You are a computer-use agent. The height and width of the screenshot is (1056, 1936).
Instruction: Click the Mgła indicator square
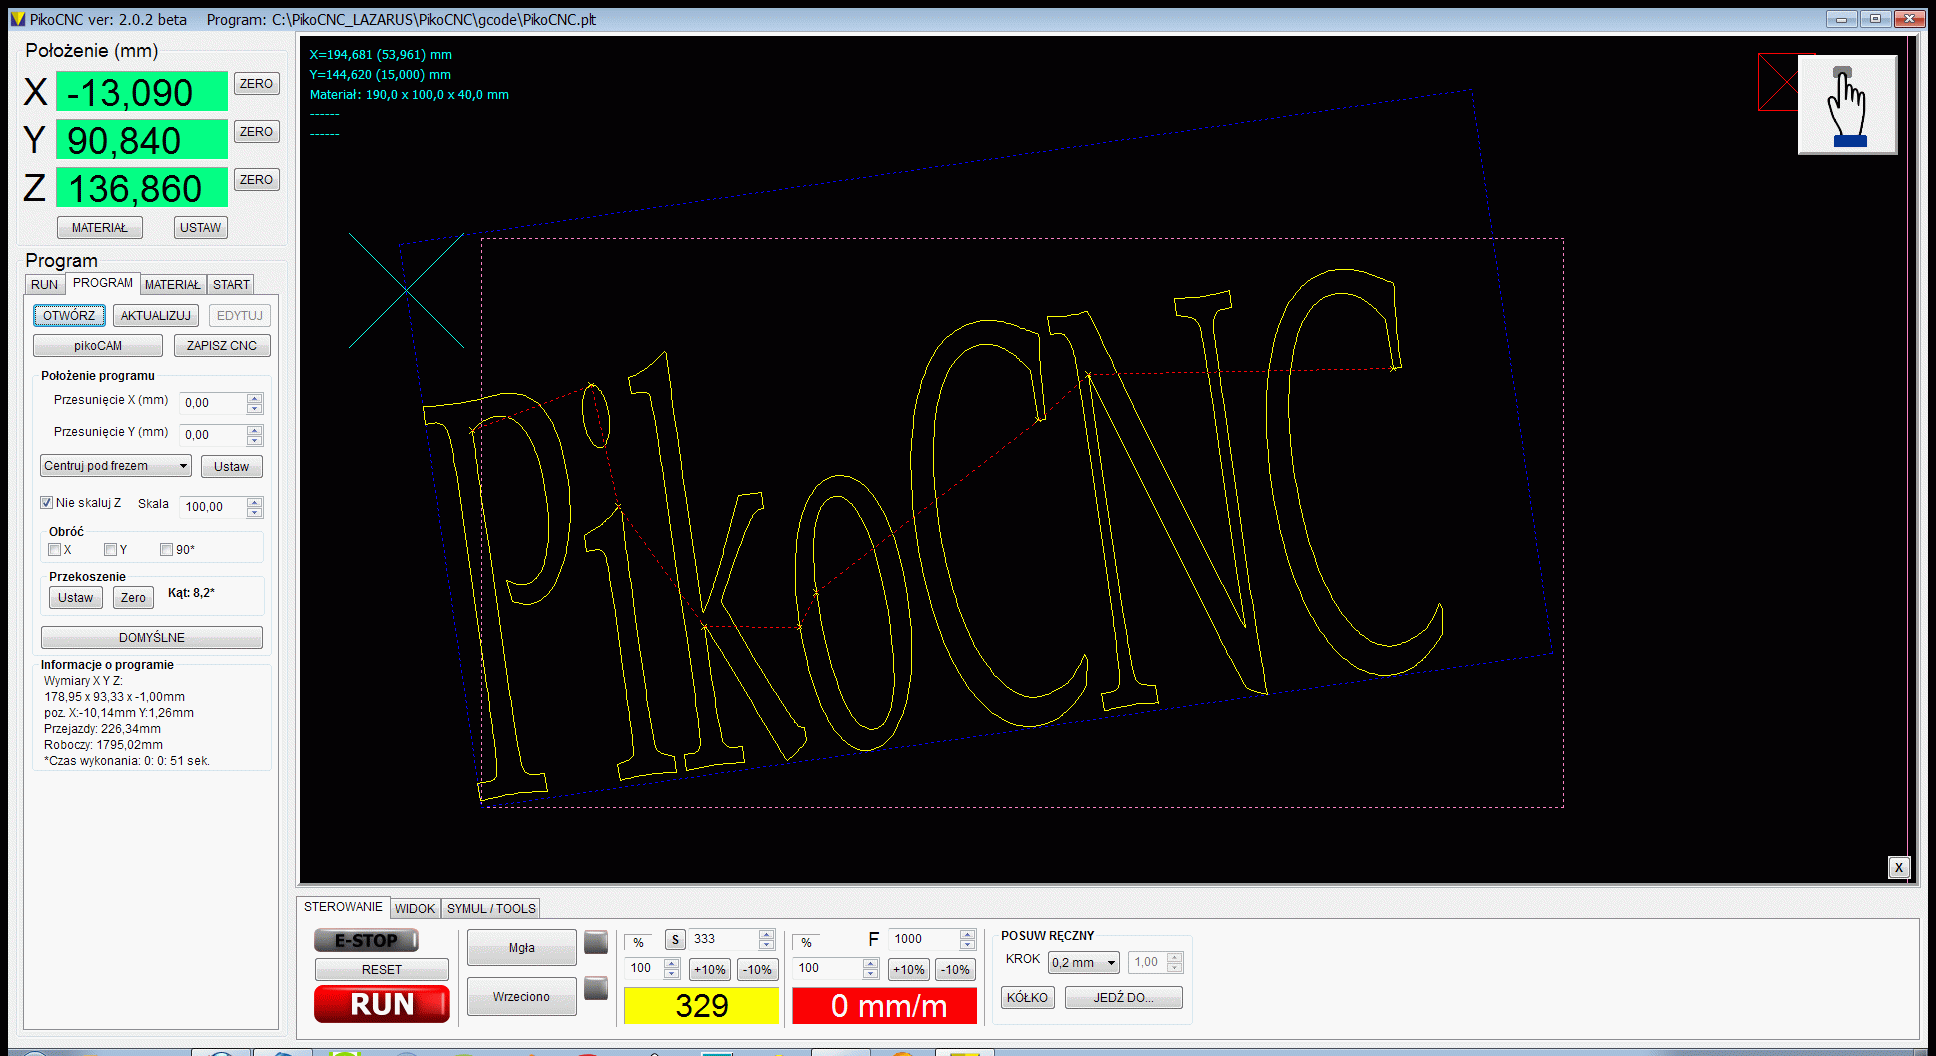click(596, 942)
